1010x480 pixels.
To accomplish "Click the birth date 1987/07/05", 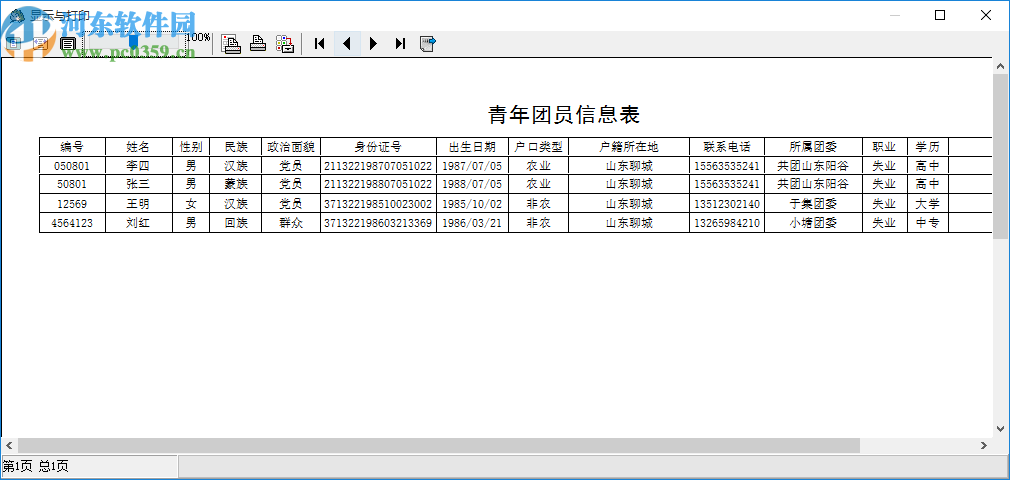I will click(472, 166).
